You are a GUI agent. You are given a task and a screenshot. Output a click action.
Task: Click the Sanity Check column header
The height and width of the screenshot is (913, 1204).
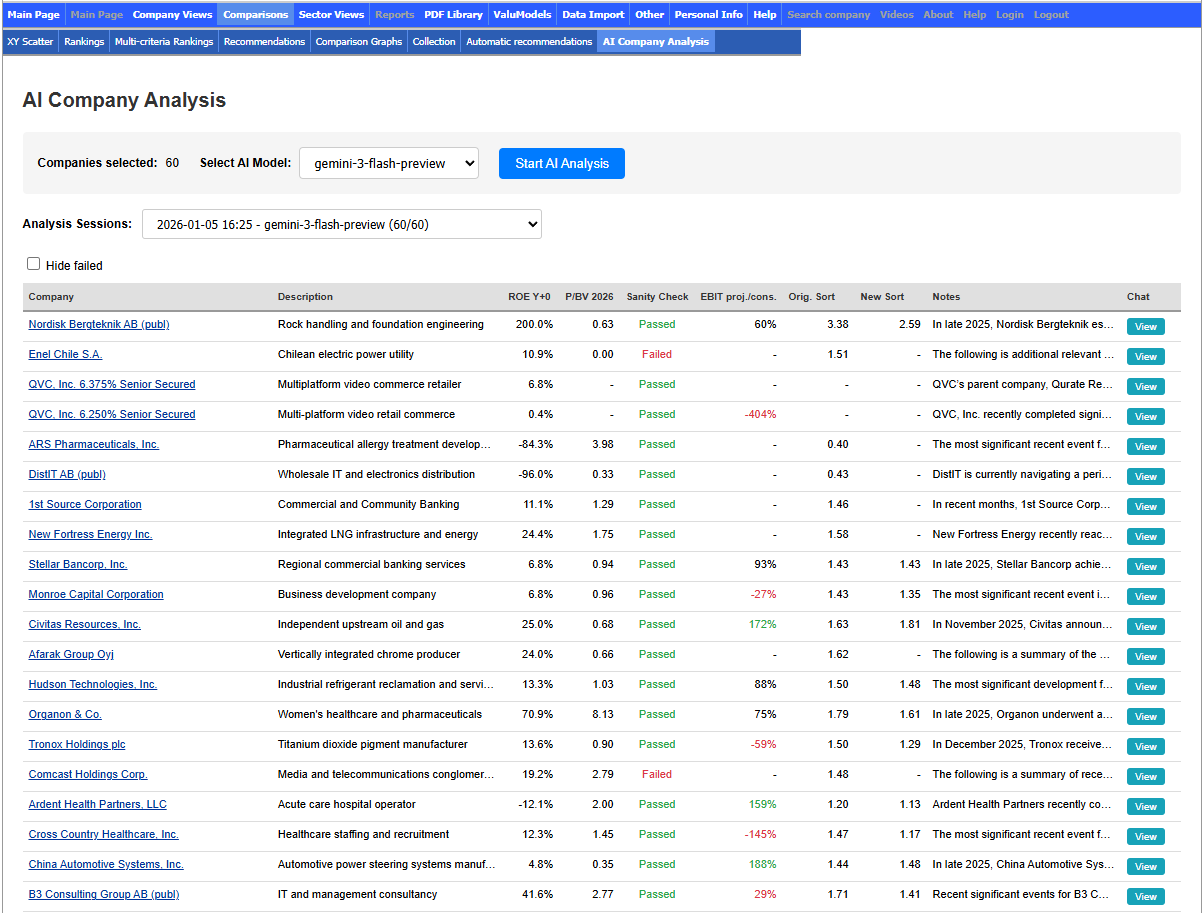[x=657, y=296]
